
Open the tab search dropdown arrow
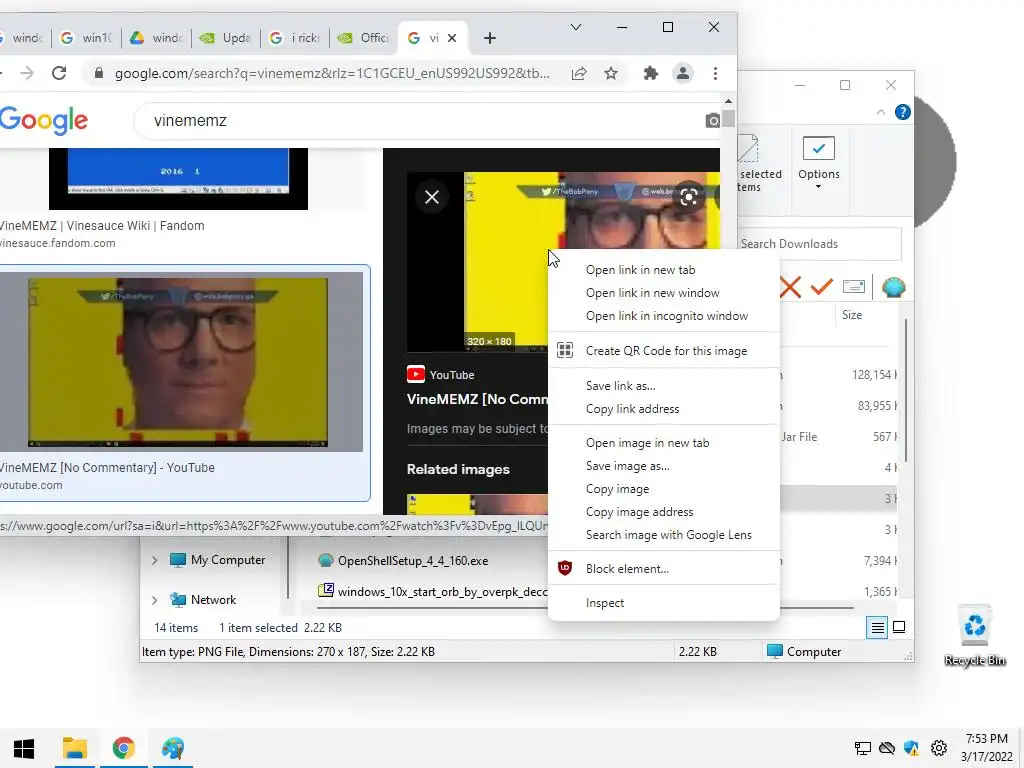pos(576,27)
